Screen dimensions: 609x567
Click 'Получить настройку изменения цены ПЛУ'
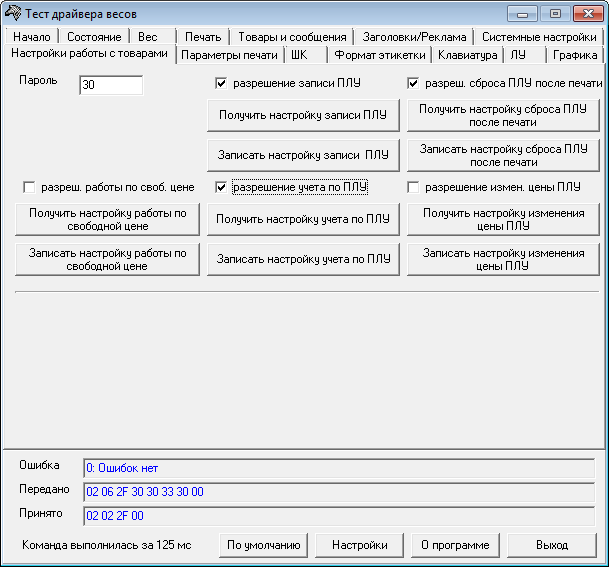(x=503, y=219)
